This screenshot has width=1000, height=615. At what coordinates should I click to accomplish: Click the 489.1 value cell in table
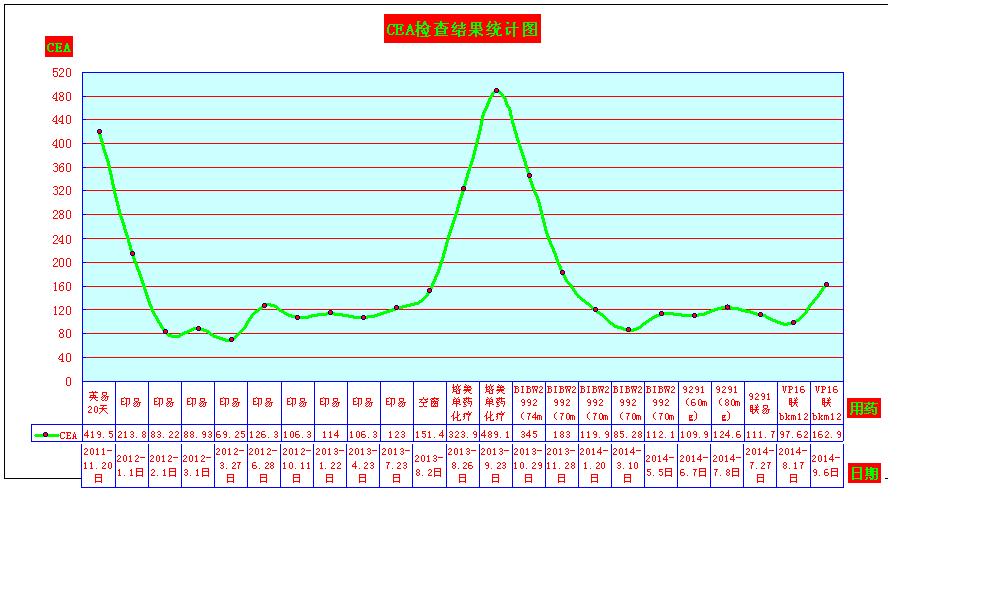[495, 435]
